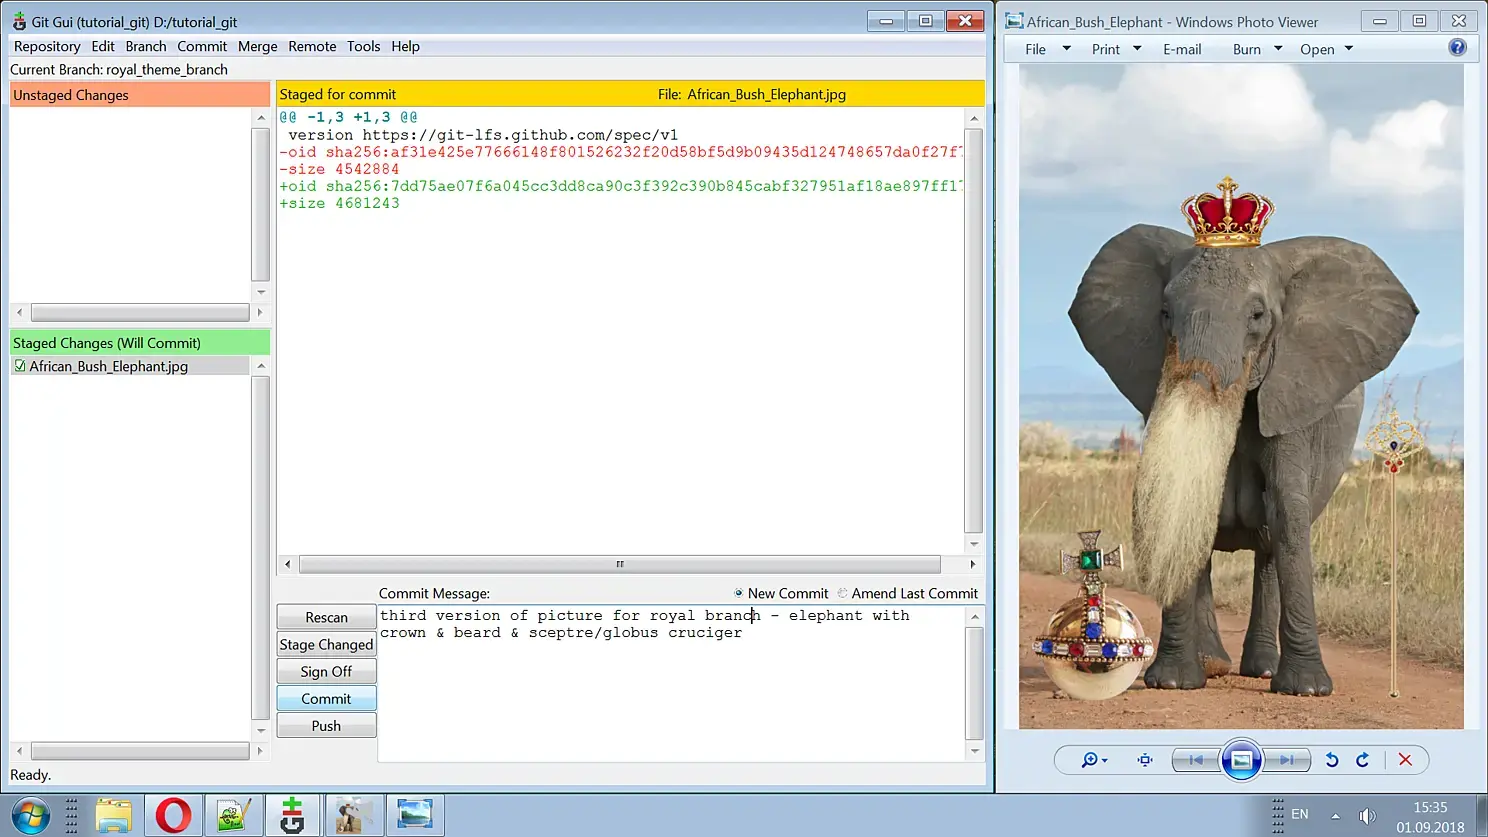Click the Actual Size icon in Photo Viewer
The image size is (1488, 837).
click(1145, 760)
